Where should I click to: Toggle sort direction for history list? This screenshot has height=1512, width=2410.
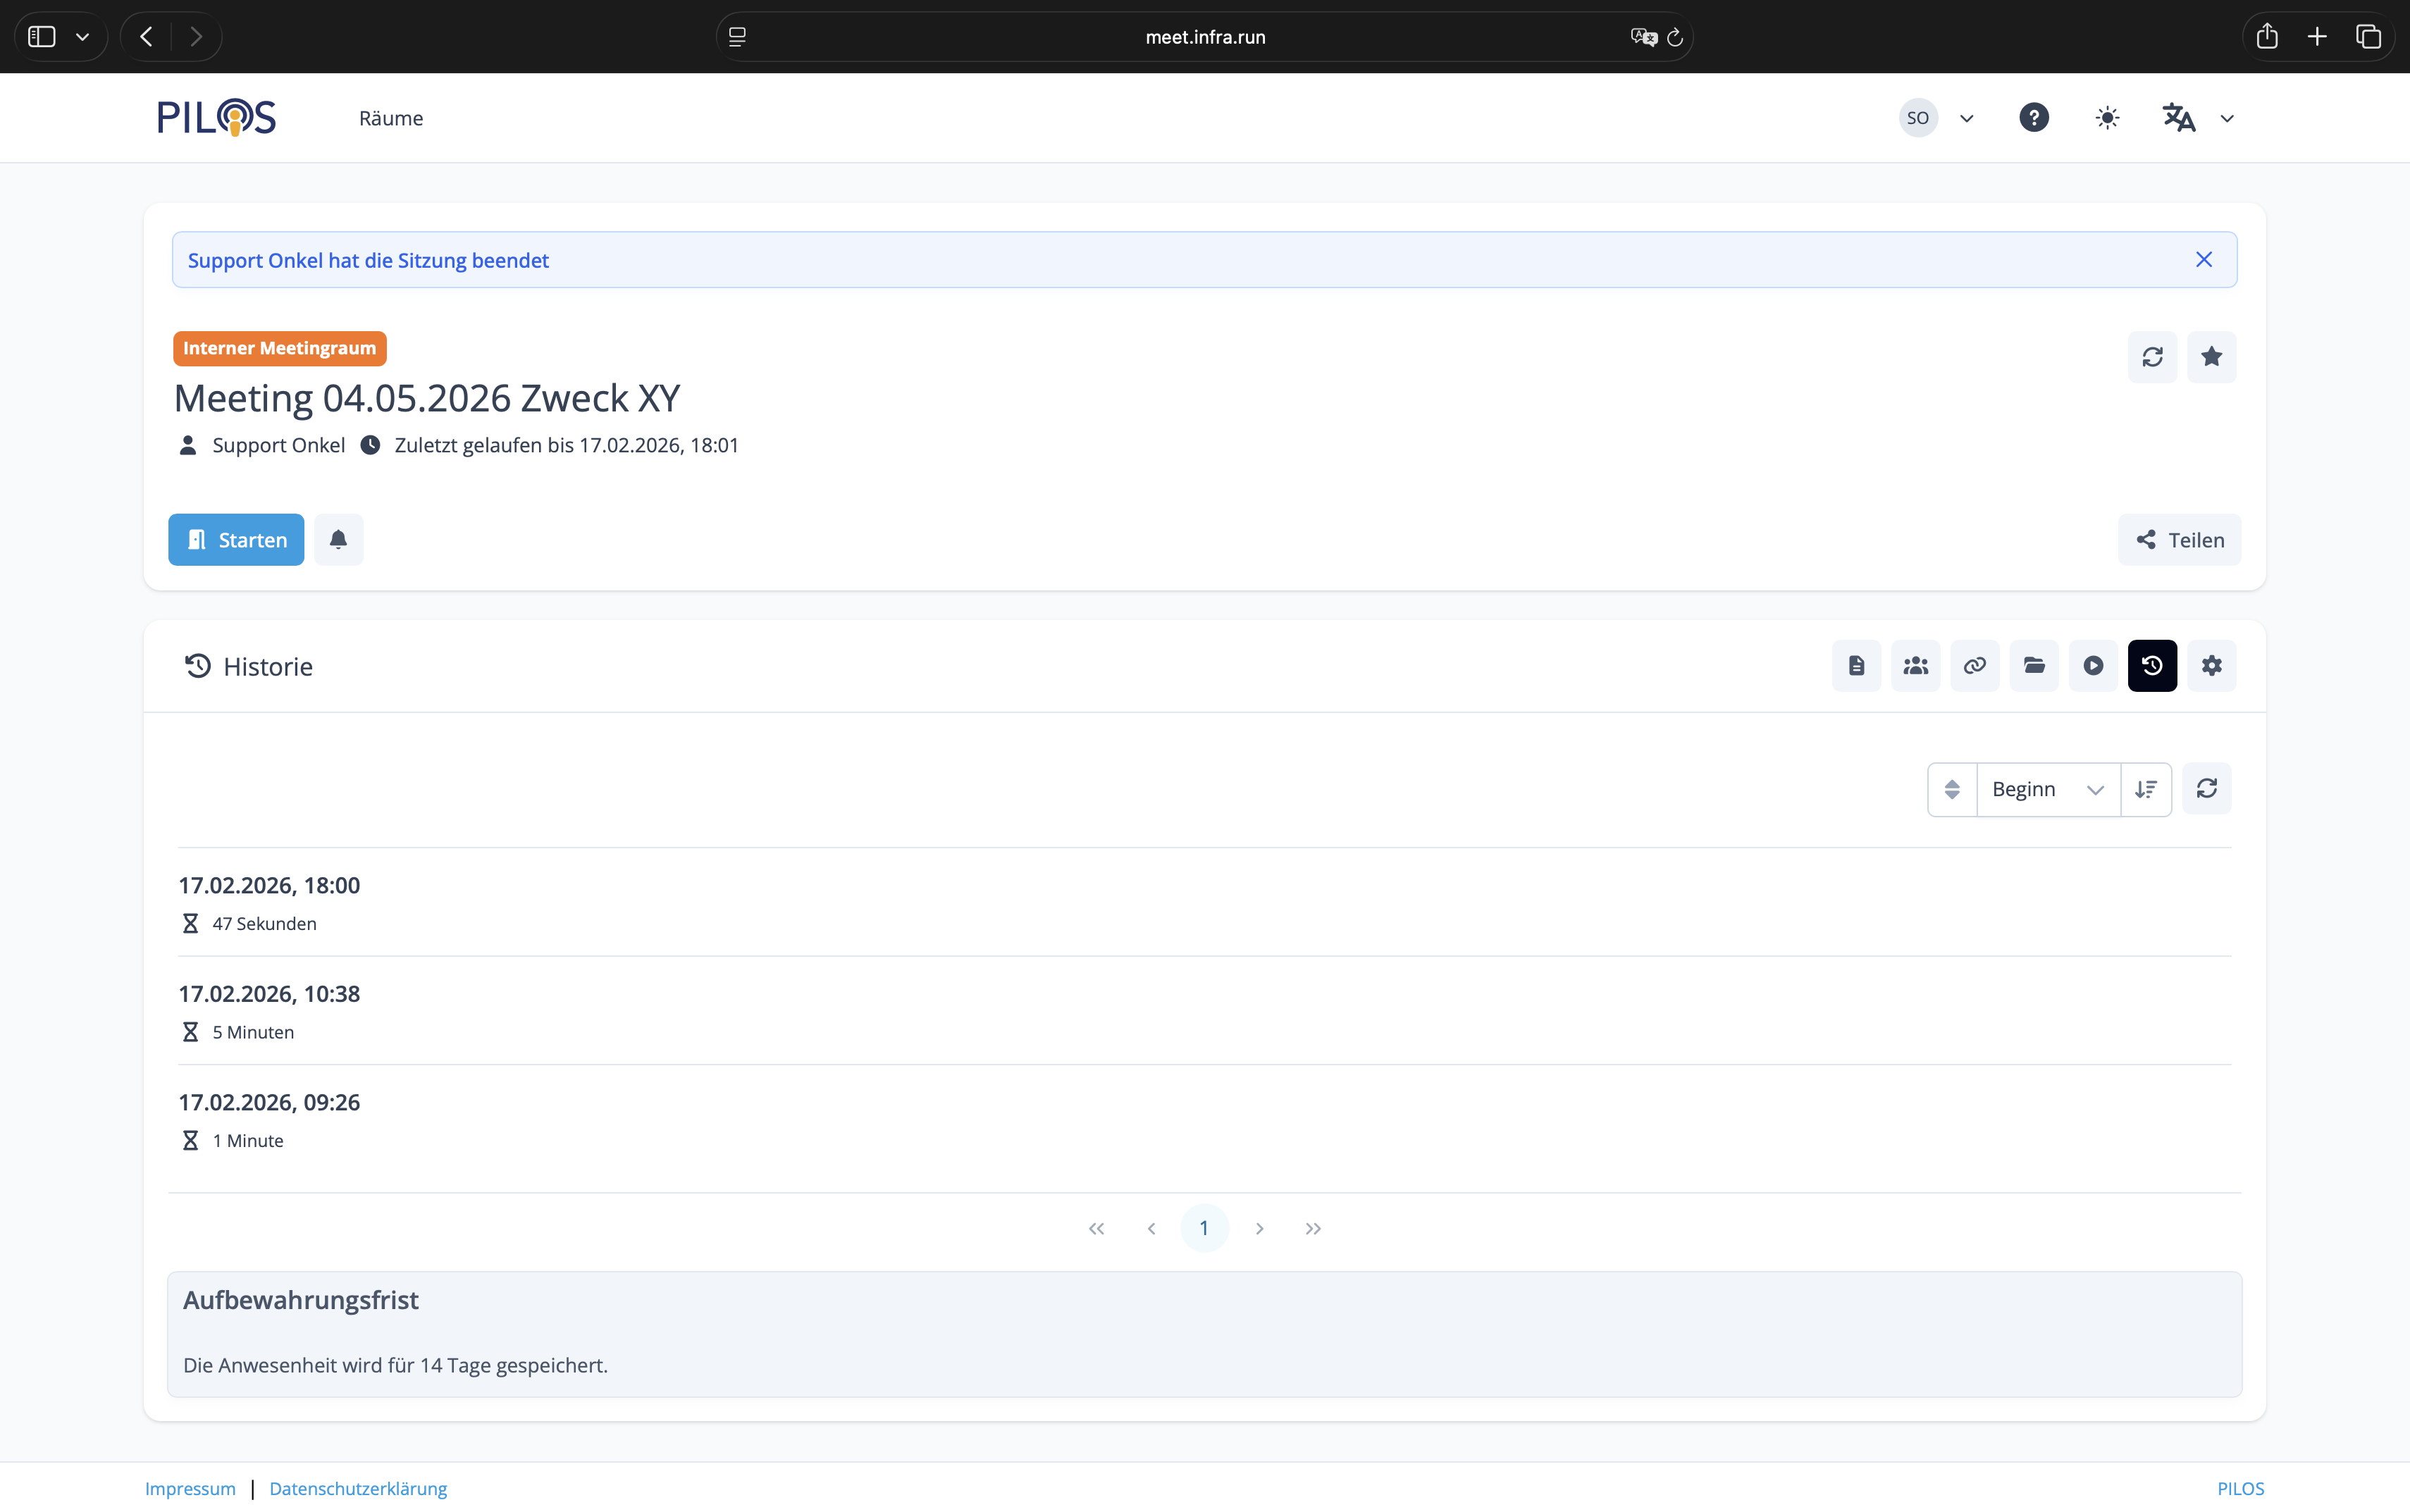point(2145,789)
